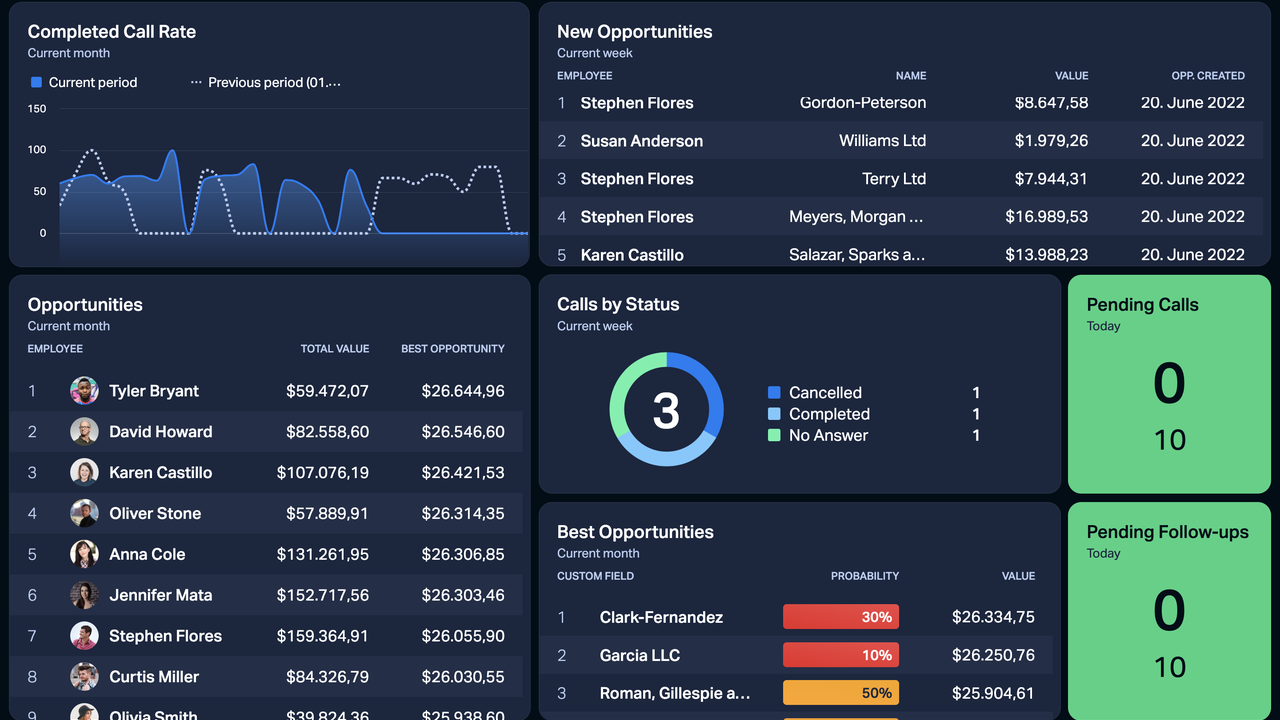Select Stephen Flores' avatar in Opportunities list
Screen dimensions: 1280x720
[x=84, y=636]
